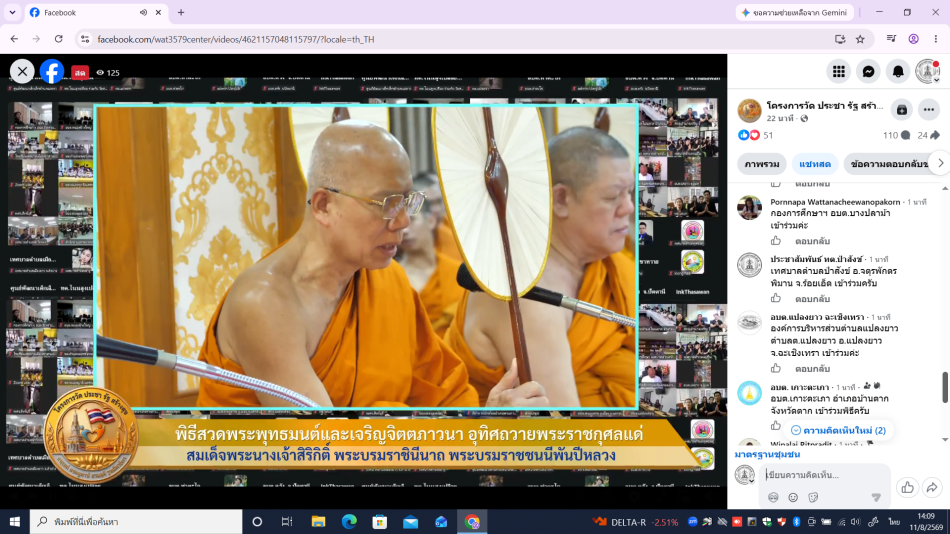Bookmark this page with the star

coord(860,39)
